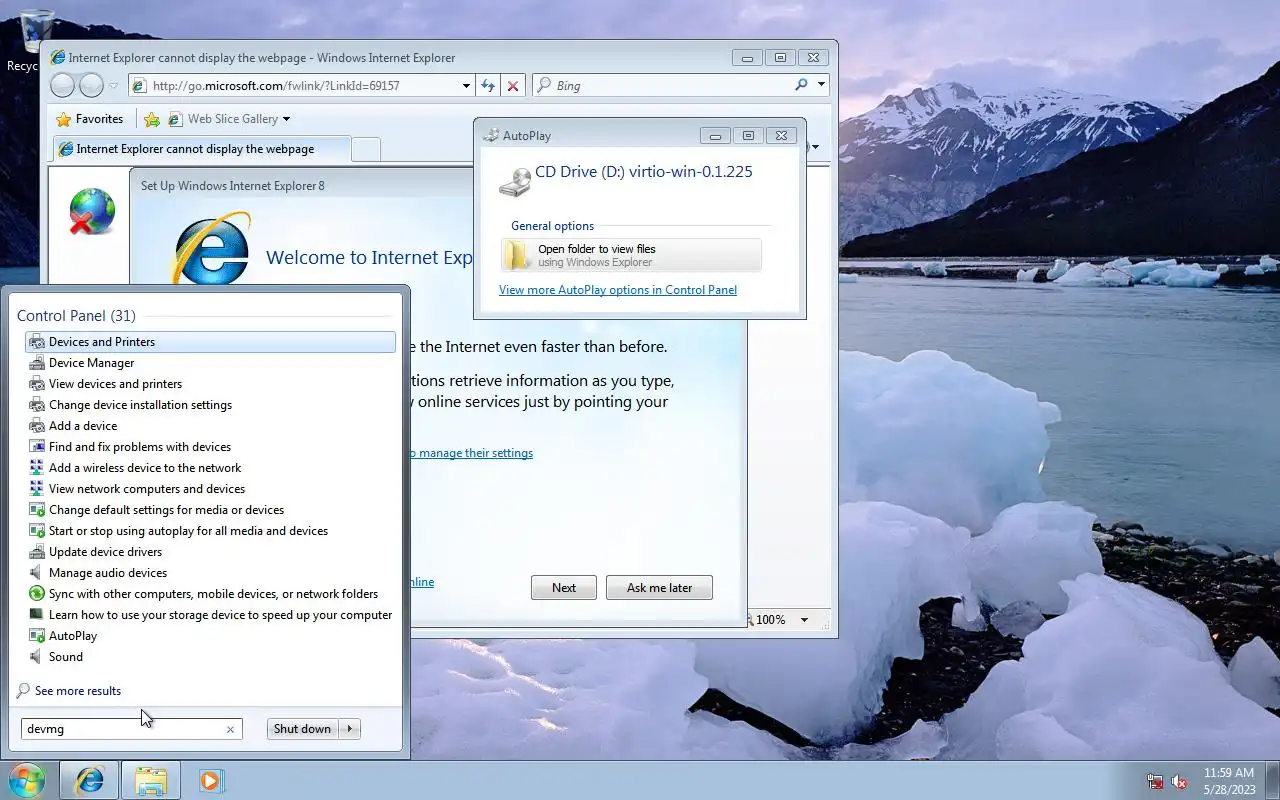
Task: Open Update device drivers result
Action: (210, 552)
